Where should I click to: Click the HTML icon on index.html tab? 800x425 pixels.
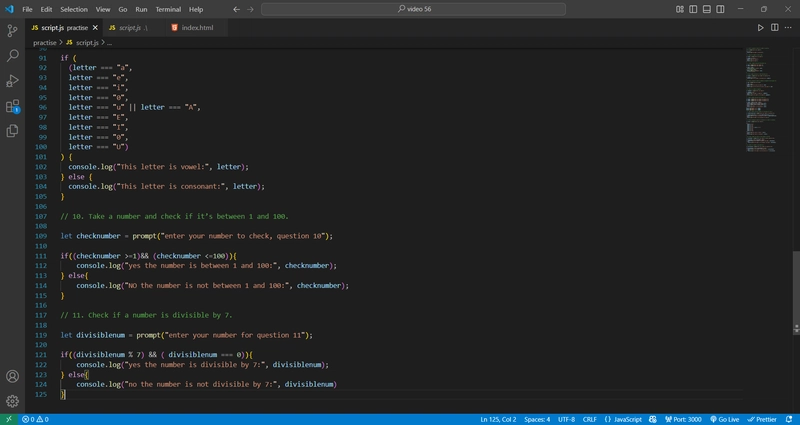174,28
